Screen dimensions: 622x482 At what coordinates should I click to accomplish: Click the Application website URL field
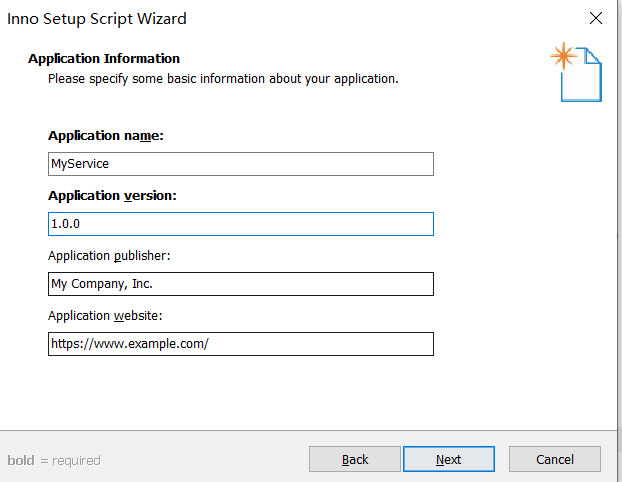(240, 344)
